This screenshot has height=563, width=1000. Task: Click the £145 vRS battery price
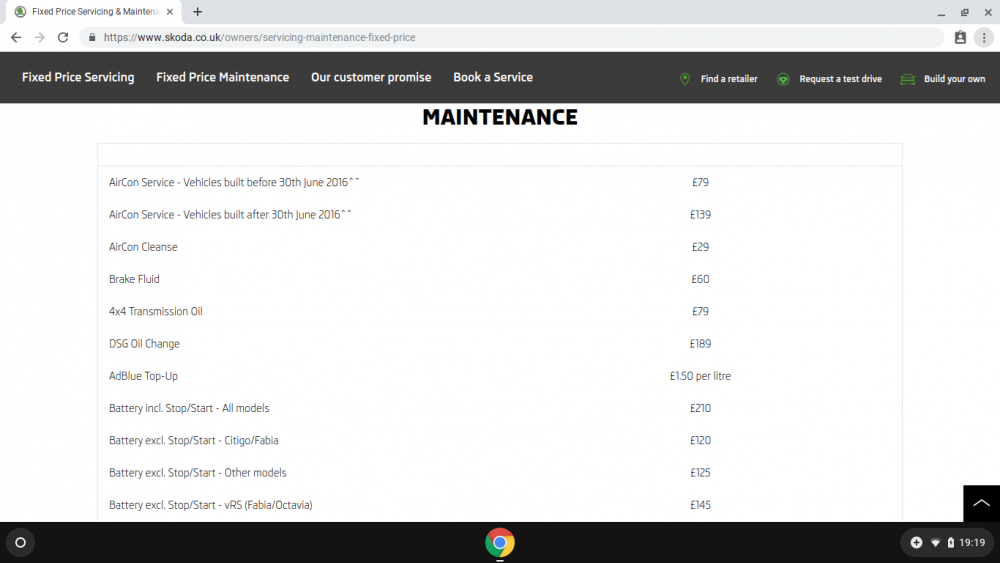click(700, 505)
